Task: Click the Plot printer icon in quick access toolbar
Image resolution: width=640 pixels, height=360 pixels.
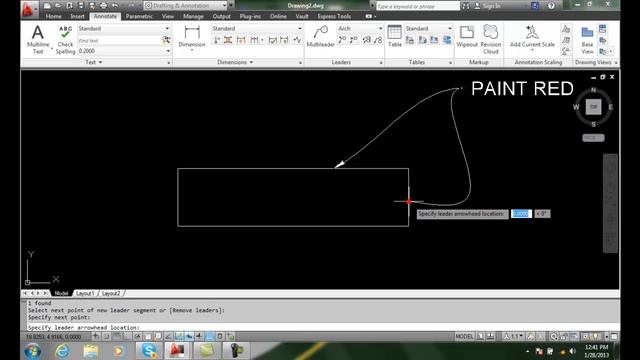Action: point(104,6)
